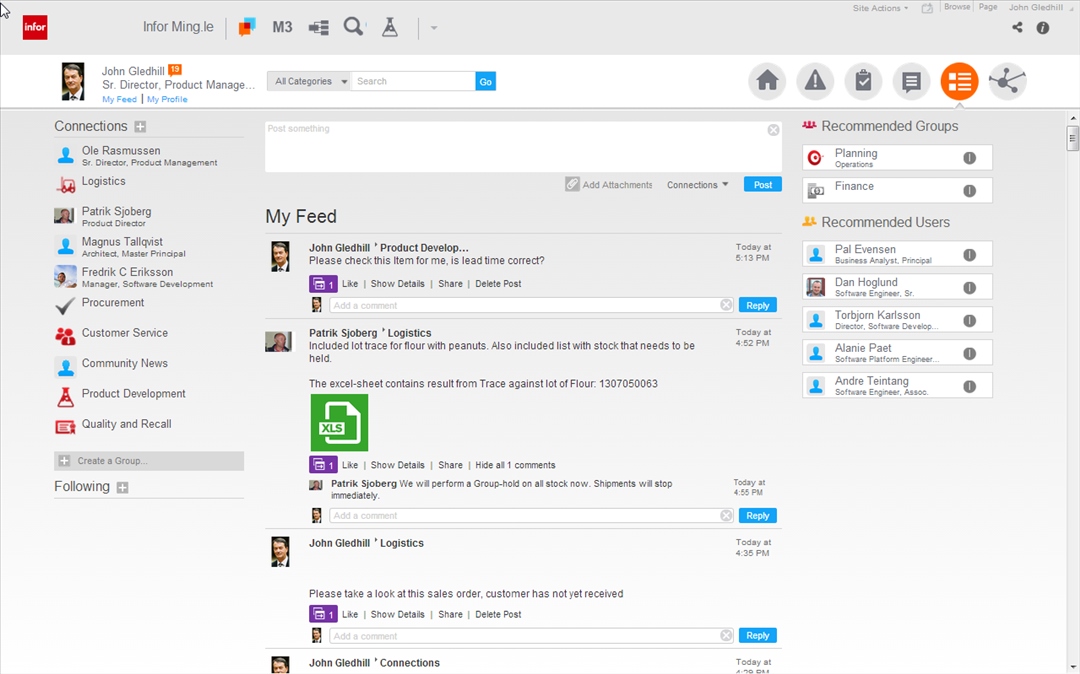Expand the Following section plus button
This screenshot has width=1080, height=674.
[x=122, y=488]
